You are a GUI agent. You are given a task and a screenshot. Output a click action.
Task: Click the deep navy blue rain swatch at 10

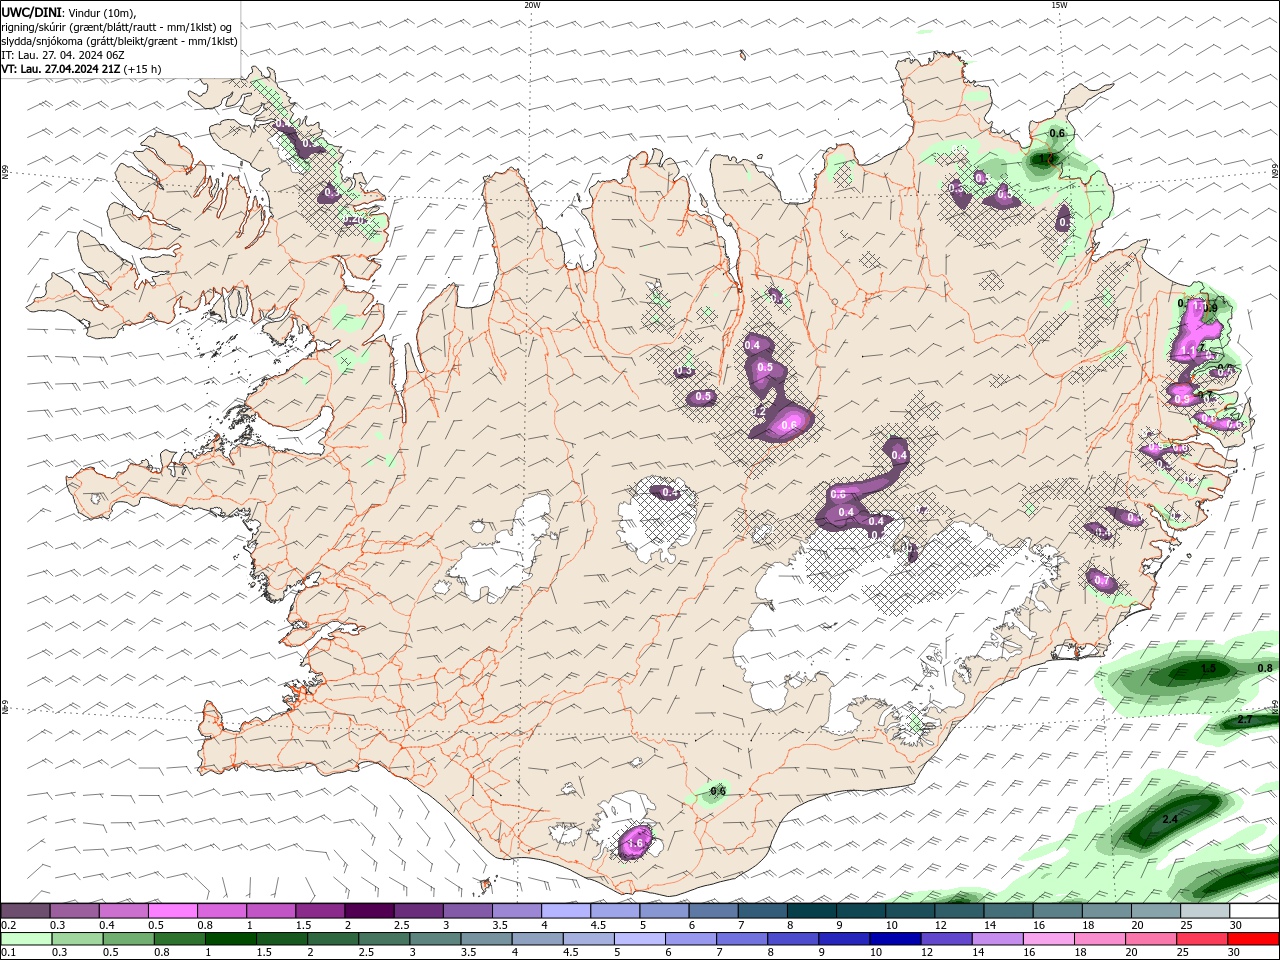coord(896,939)
